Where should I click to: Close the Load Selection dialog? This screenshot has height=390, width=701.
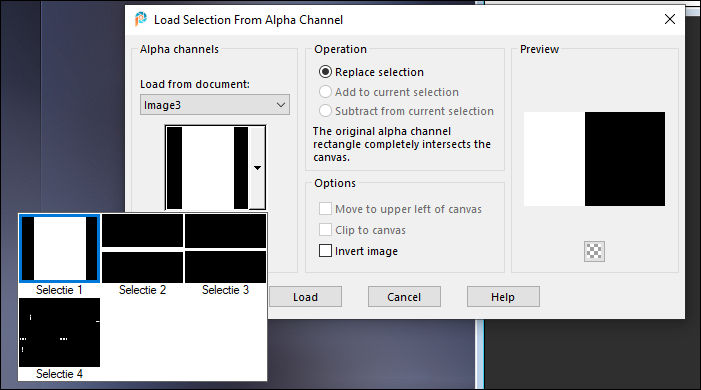pos(670,19)
